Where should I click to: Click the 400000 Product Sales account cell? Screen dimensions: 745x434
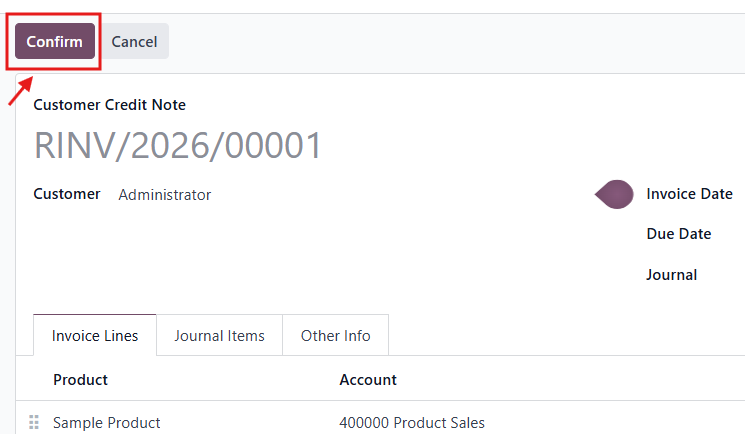[x=412, y=423]
